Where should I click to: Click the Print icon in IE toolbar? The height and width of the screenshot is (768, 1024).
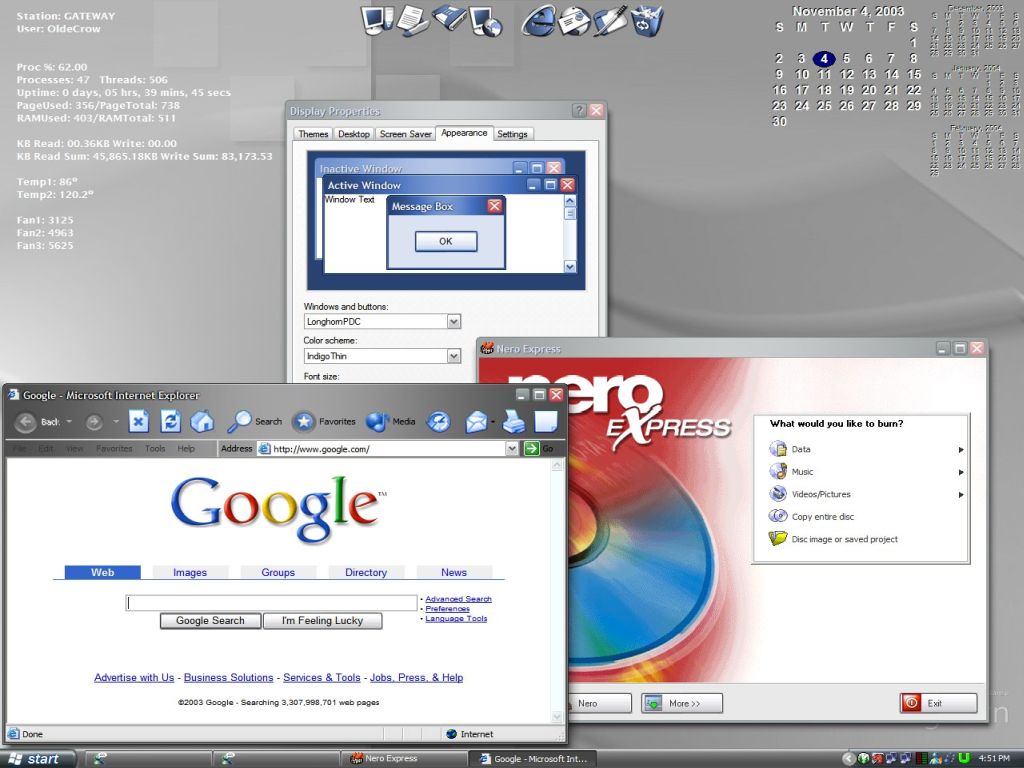514,422
